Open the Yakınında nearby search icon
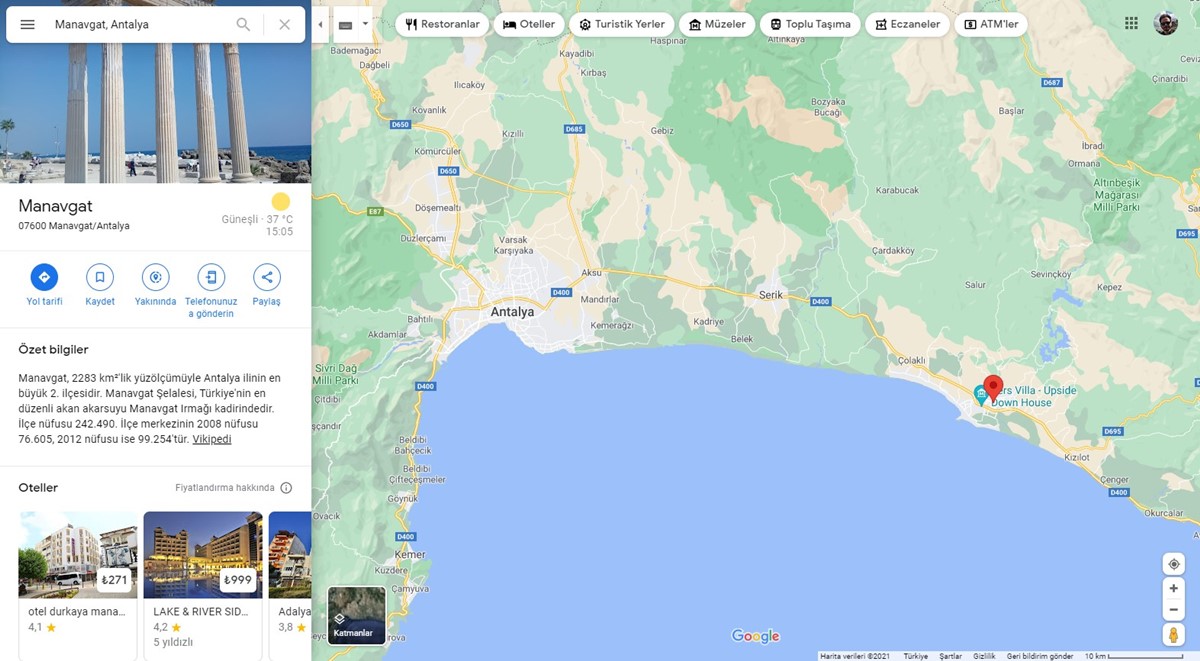This screenshot has height=661, width=1200. coord(155,277)
